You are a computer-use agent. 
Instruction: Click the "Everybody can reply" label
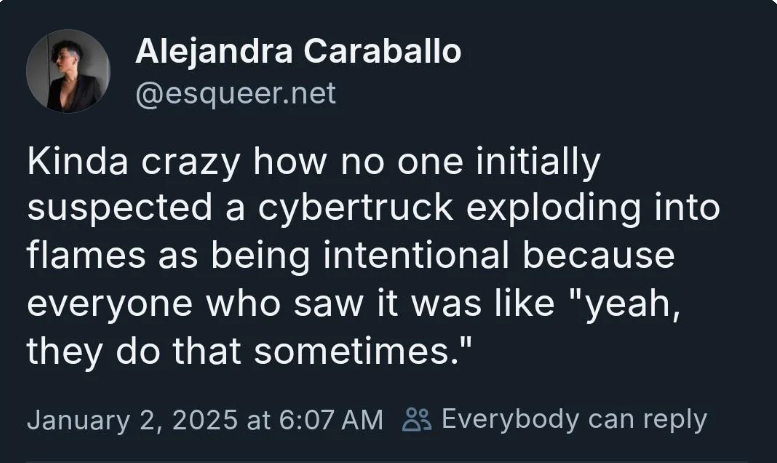click(573, 419)
